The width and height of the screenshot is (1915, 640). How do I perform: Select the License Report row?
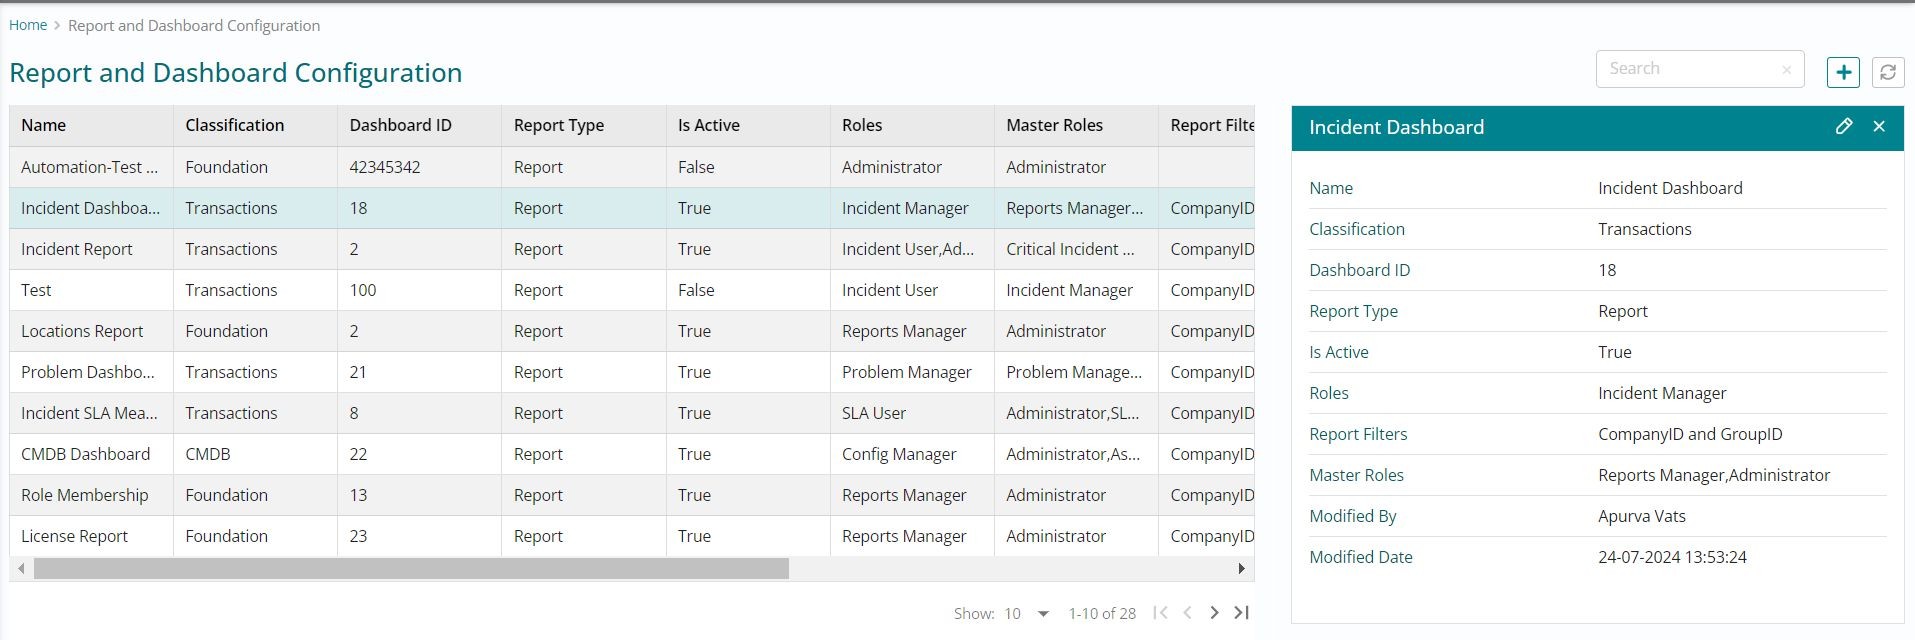coord(75,536)
